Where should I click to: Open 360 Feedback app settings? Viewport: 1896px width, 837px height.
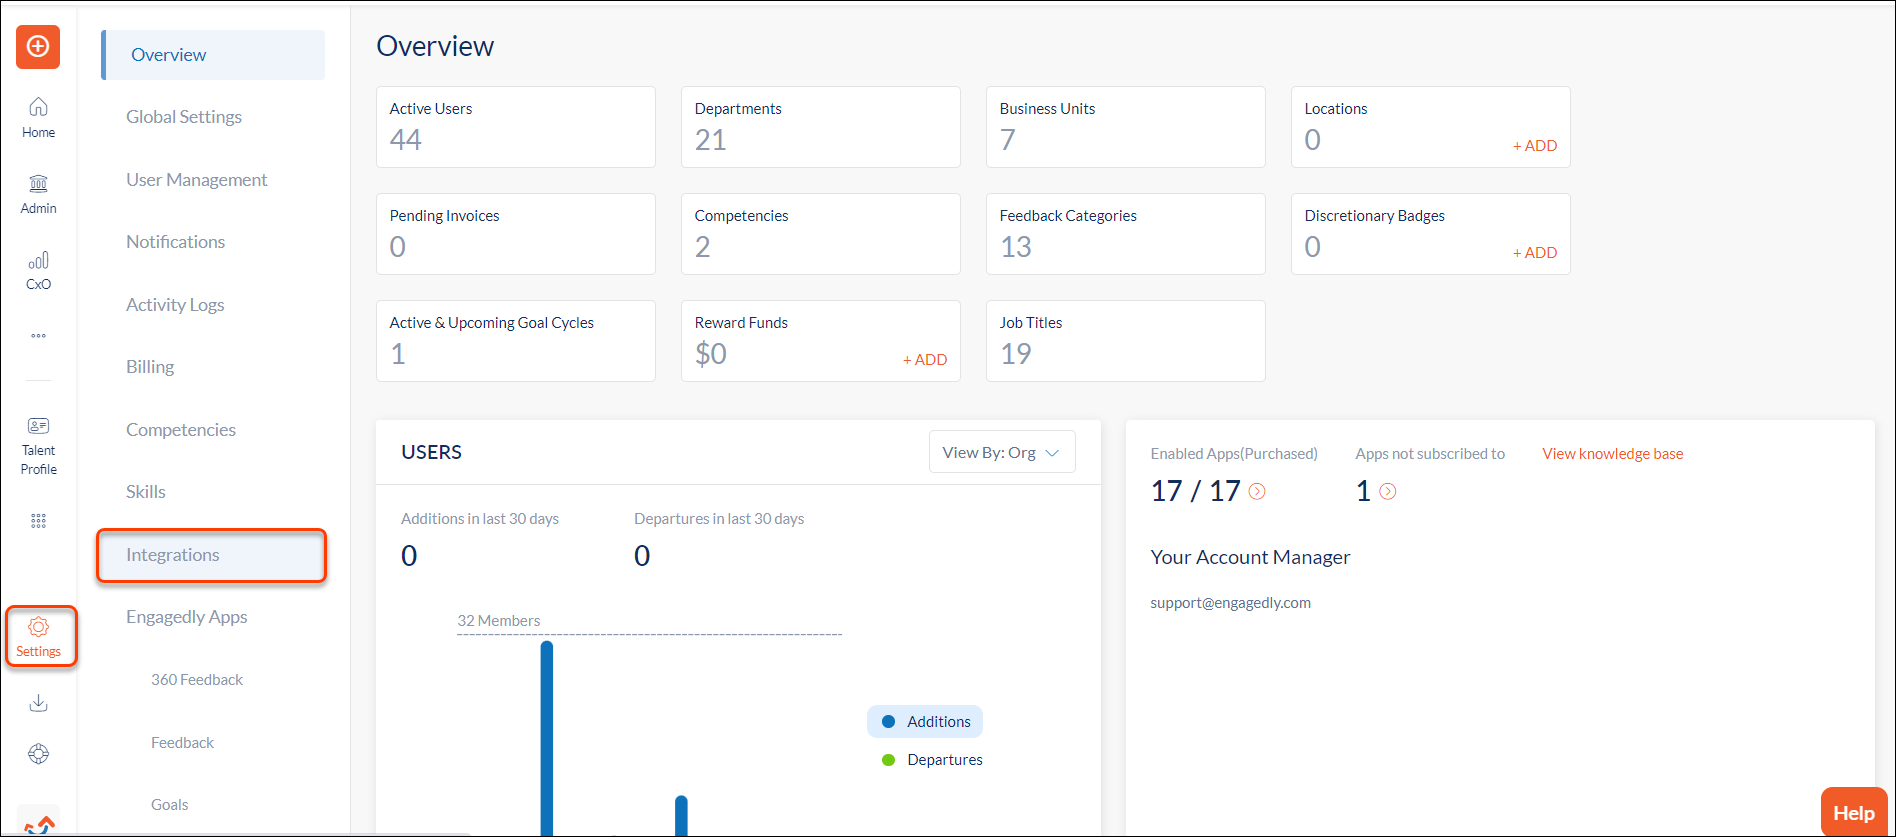197,680
